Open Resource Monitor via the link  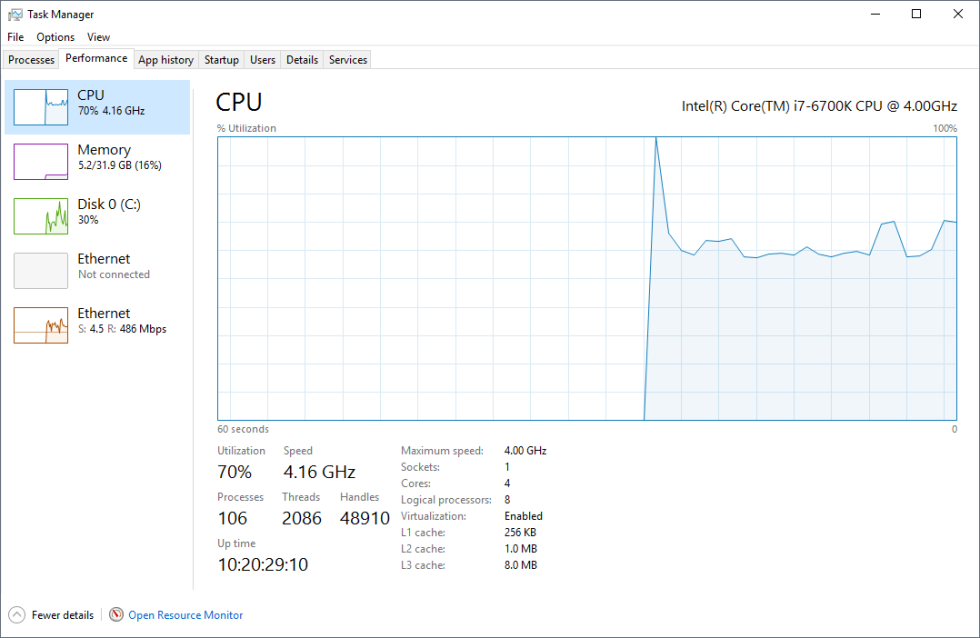click(184, 614)
